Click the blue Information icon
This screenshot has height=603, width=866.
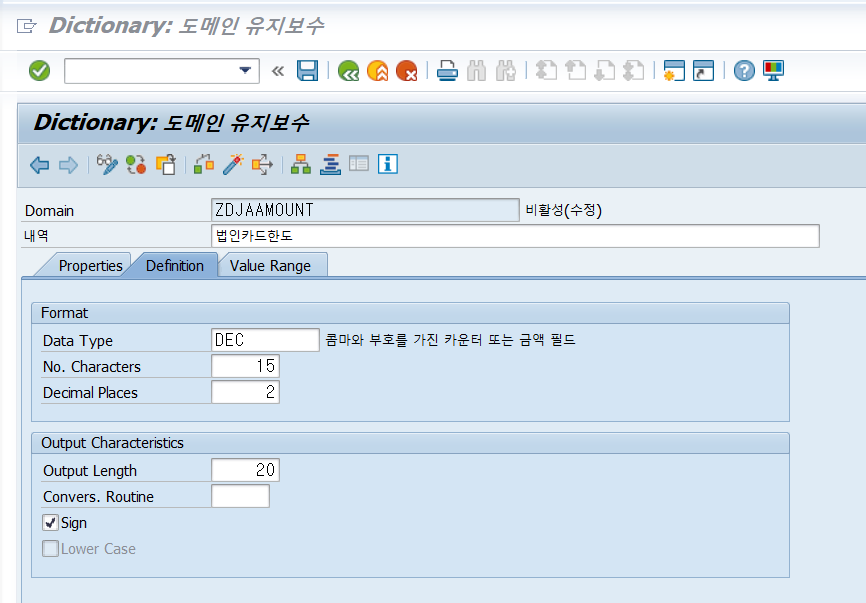(388, 164)
